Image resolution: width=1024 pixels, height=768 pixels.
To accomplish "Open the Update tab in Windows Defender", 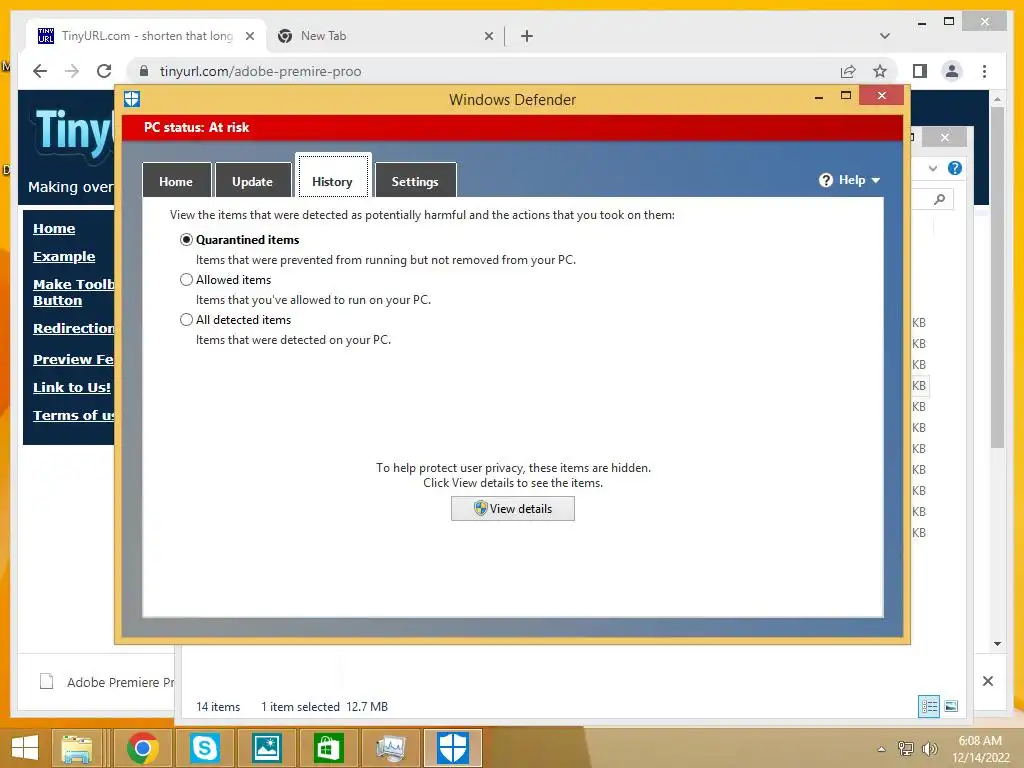I will [253, 181].
